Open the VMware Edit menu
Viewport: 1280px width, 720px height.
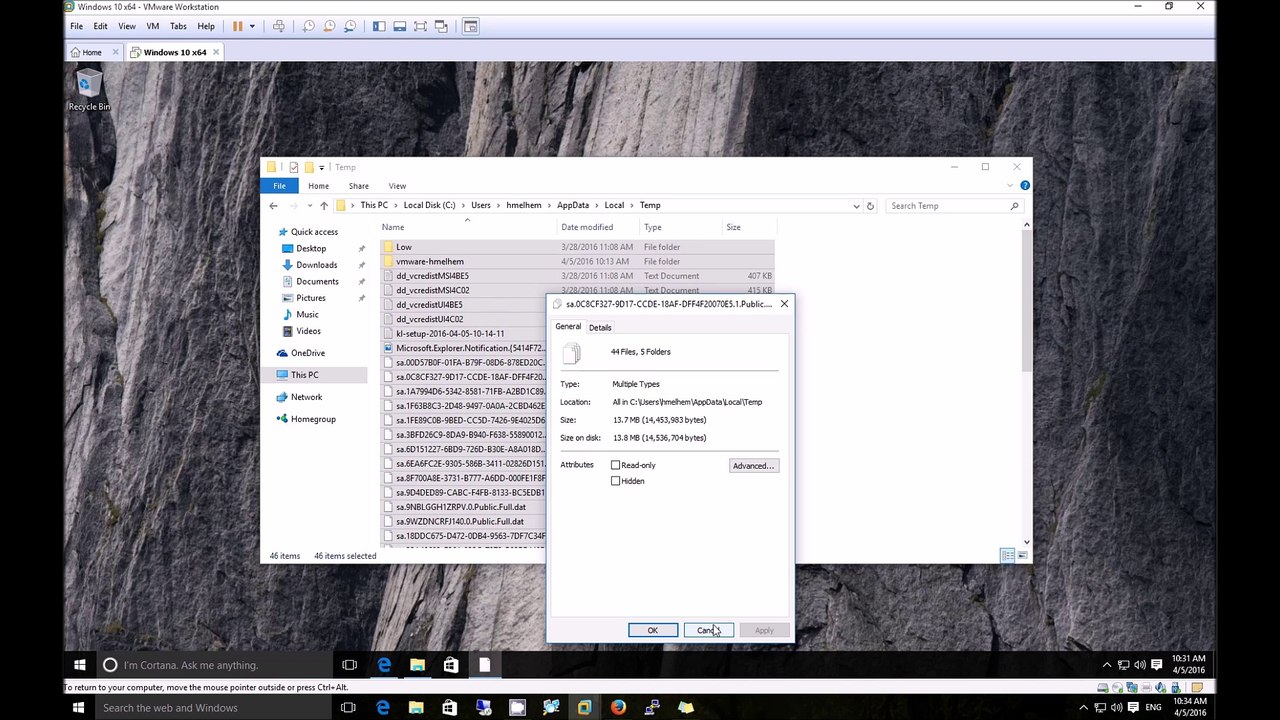(x=101, y=26)
